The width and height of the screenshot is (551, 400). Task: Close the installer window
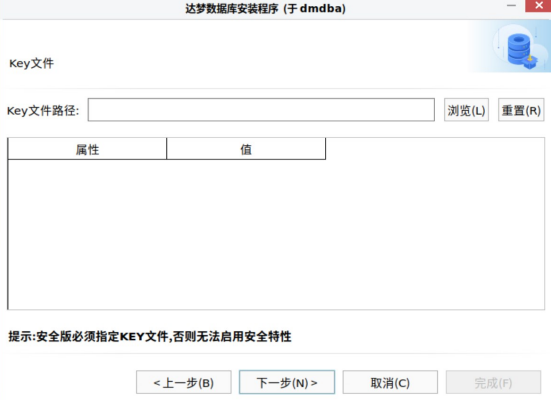click(538, 6)
